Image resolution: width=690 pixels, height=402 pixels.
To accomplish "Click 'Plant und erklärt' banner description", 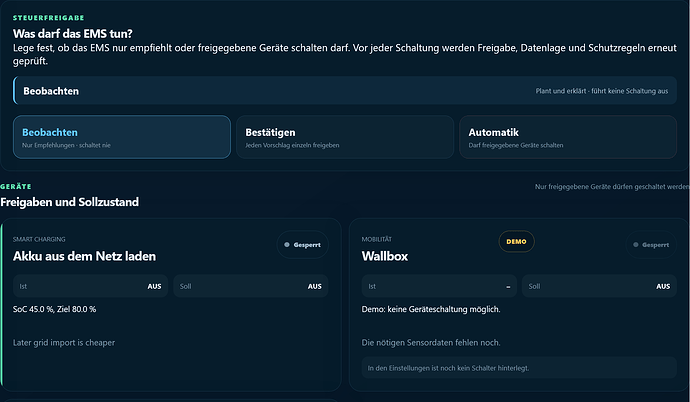I will [602, 91].
